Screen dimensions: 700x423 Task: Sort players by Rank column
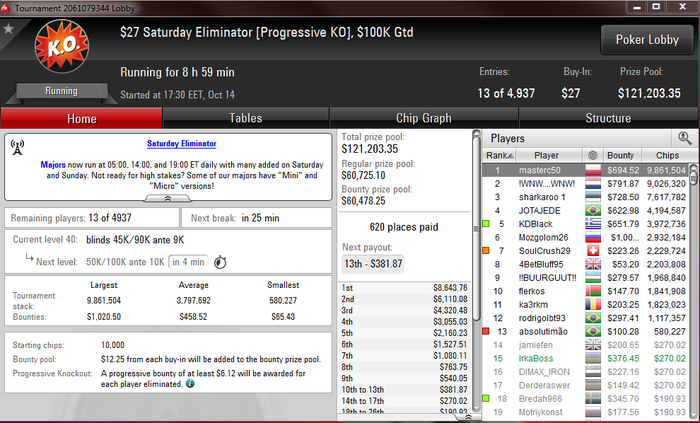pos(500,155)
